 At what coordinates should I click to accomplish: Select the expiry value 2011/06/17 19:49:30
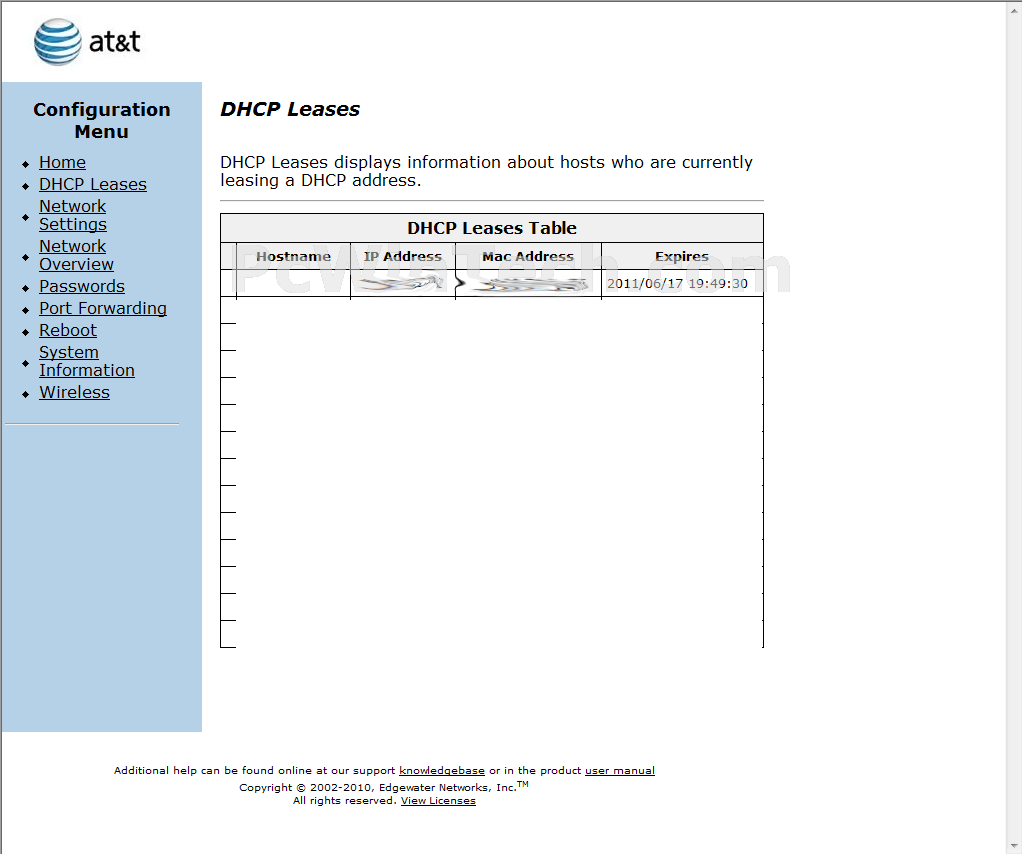(677, 284)
